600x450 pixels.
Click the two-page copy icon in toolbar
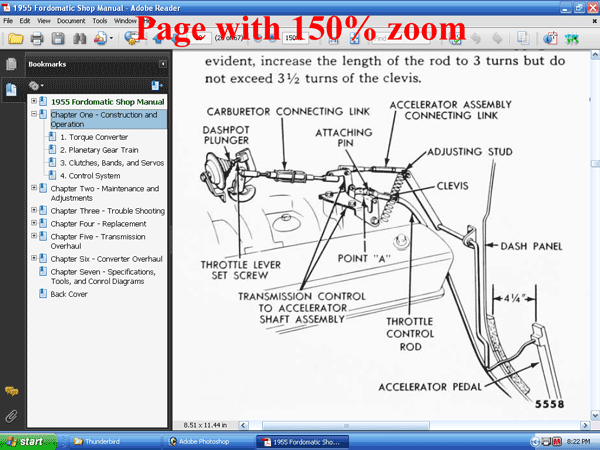pyautogui.click(x=523, y=38)
